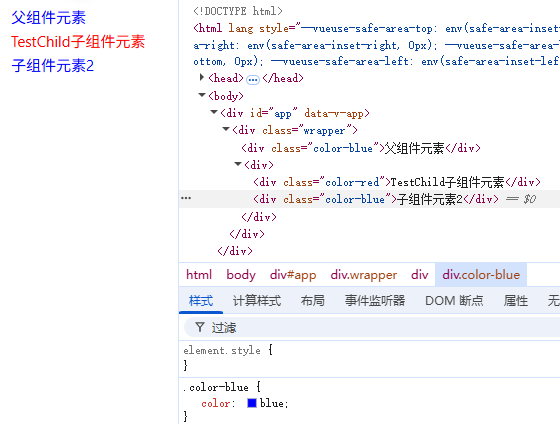
Task: Select the color-red TestChild div line
Action: (397, 182)
